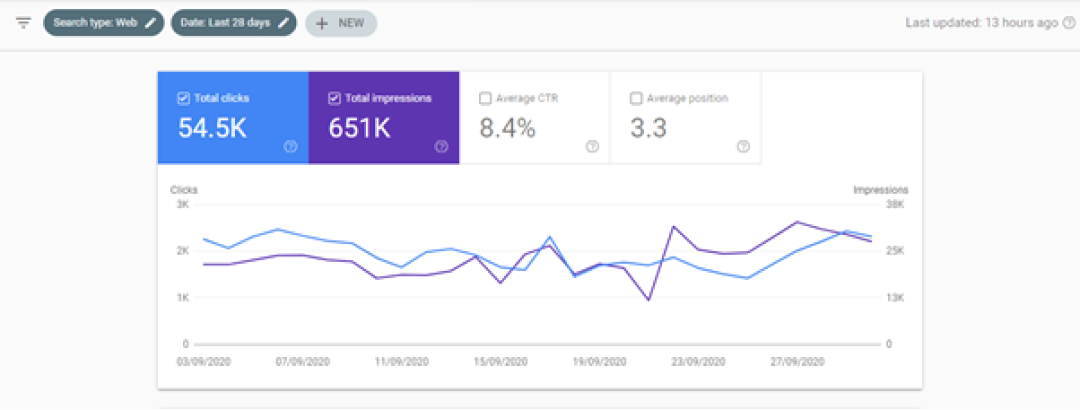Open help icon on Total impressions card
1080x410 pixels.
(x=441, y=146)
